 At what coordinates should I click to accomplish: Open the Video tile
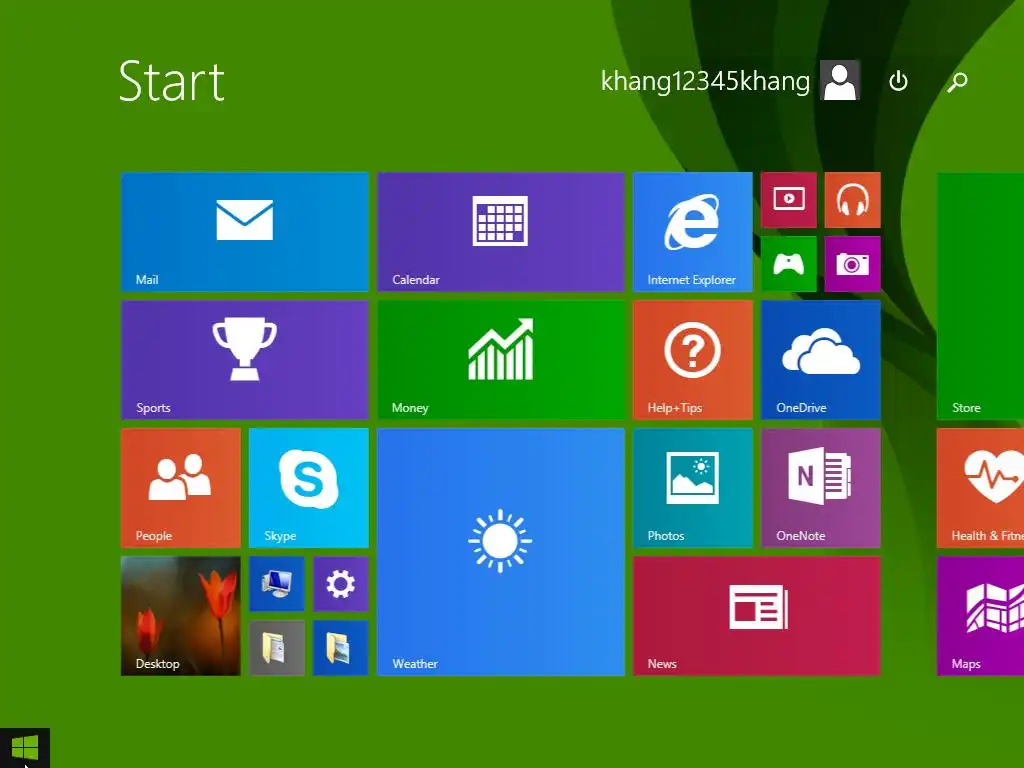[x=789, y=200]
